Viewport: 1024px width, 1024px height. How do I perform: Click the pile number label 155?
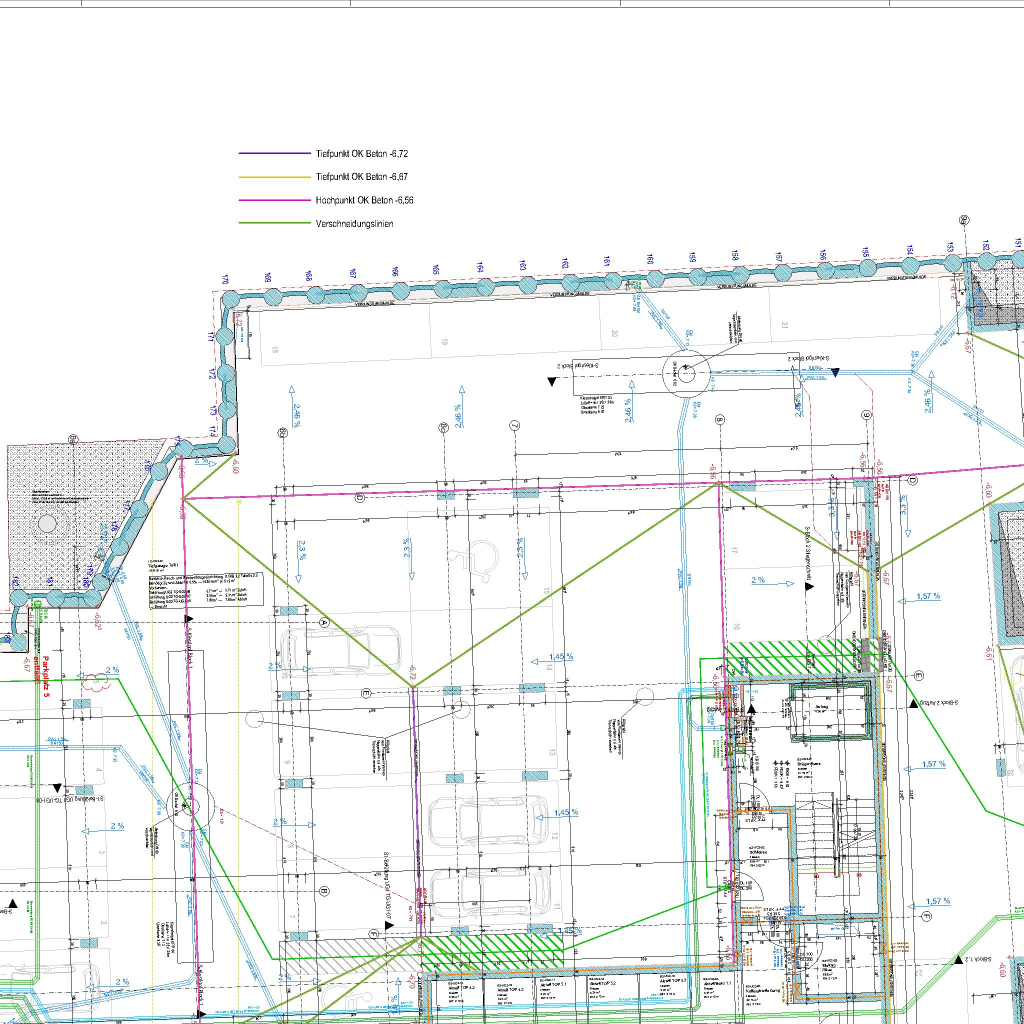[x=865, y=253]
